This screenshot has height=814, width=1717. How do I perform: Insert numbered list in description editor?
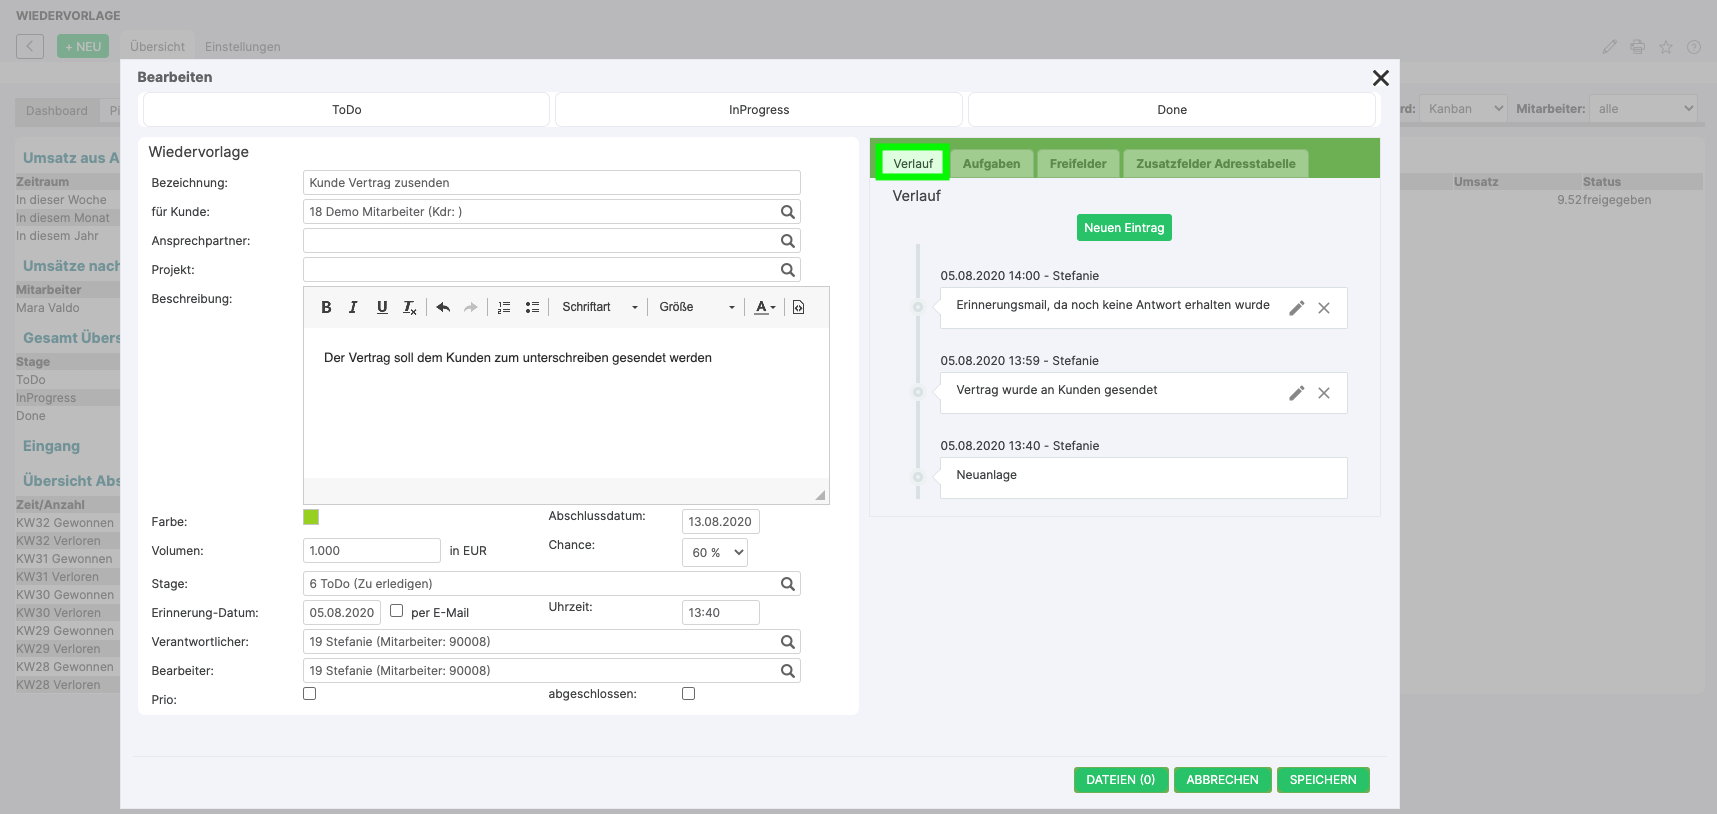coord(504,307)
